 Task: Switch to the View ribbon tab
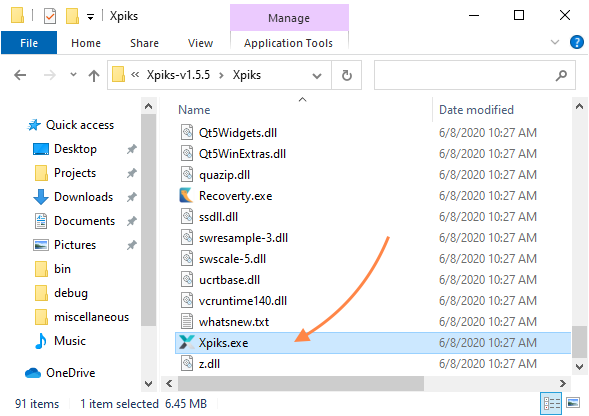[200, 43]
